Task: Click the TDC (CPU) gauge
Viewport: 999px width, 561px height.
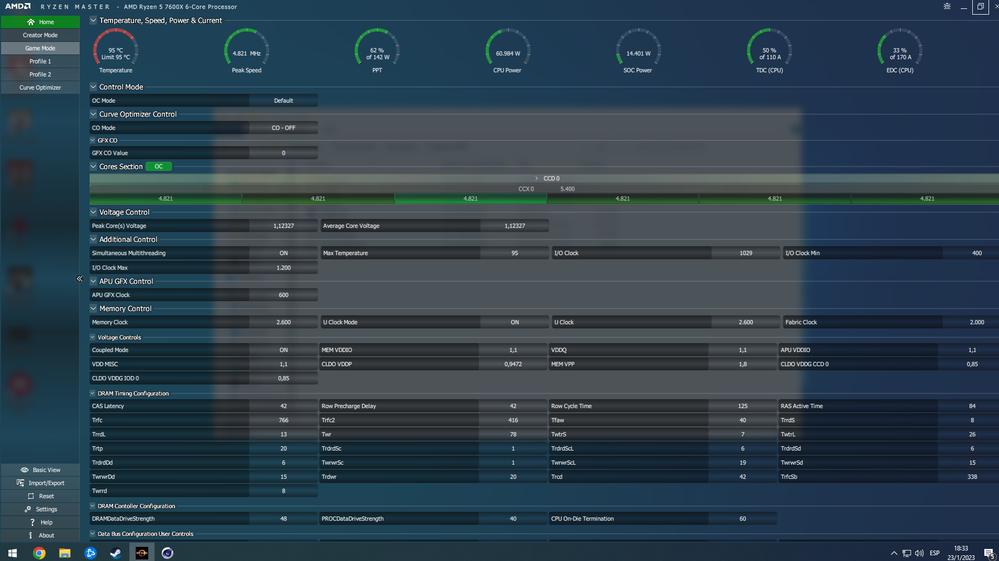Action: 769,50
